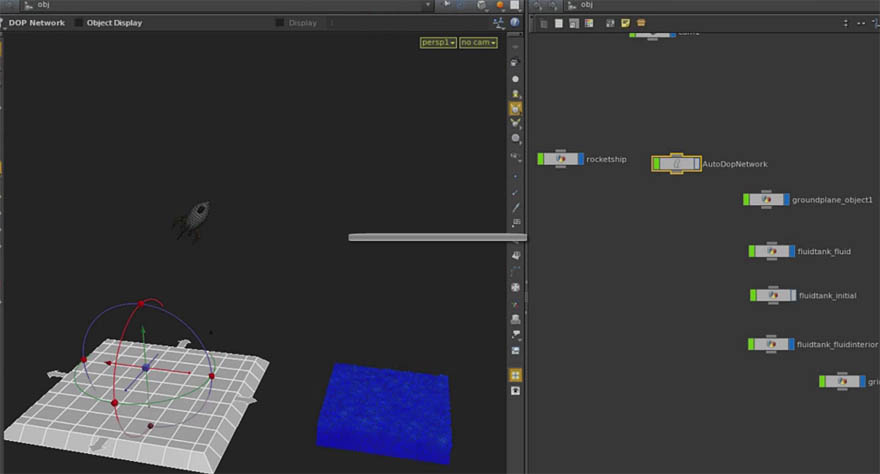Click the headlight icon in viewport side toolbar
The image size is (880, 474).
pos(515,94)
